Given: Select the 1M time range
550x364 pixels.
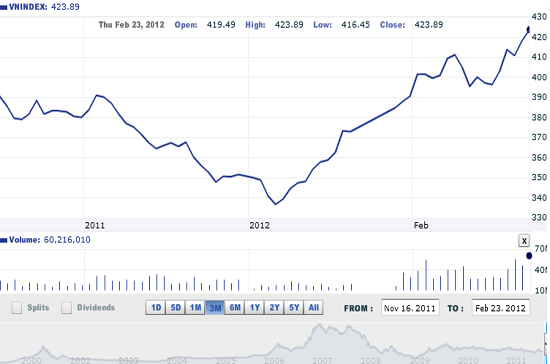Looking at the screenshot, I should (195, 308).
